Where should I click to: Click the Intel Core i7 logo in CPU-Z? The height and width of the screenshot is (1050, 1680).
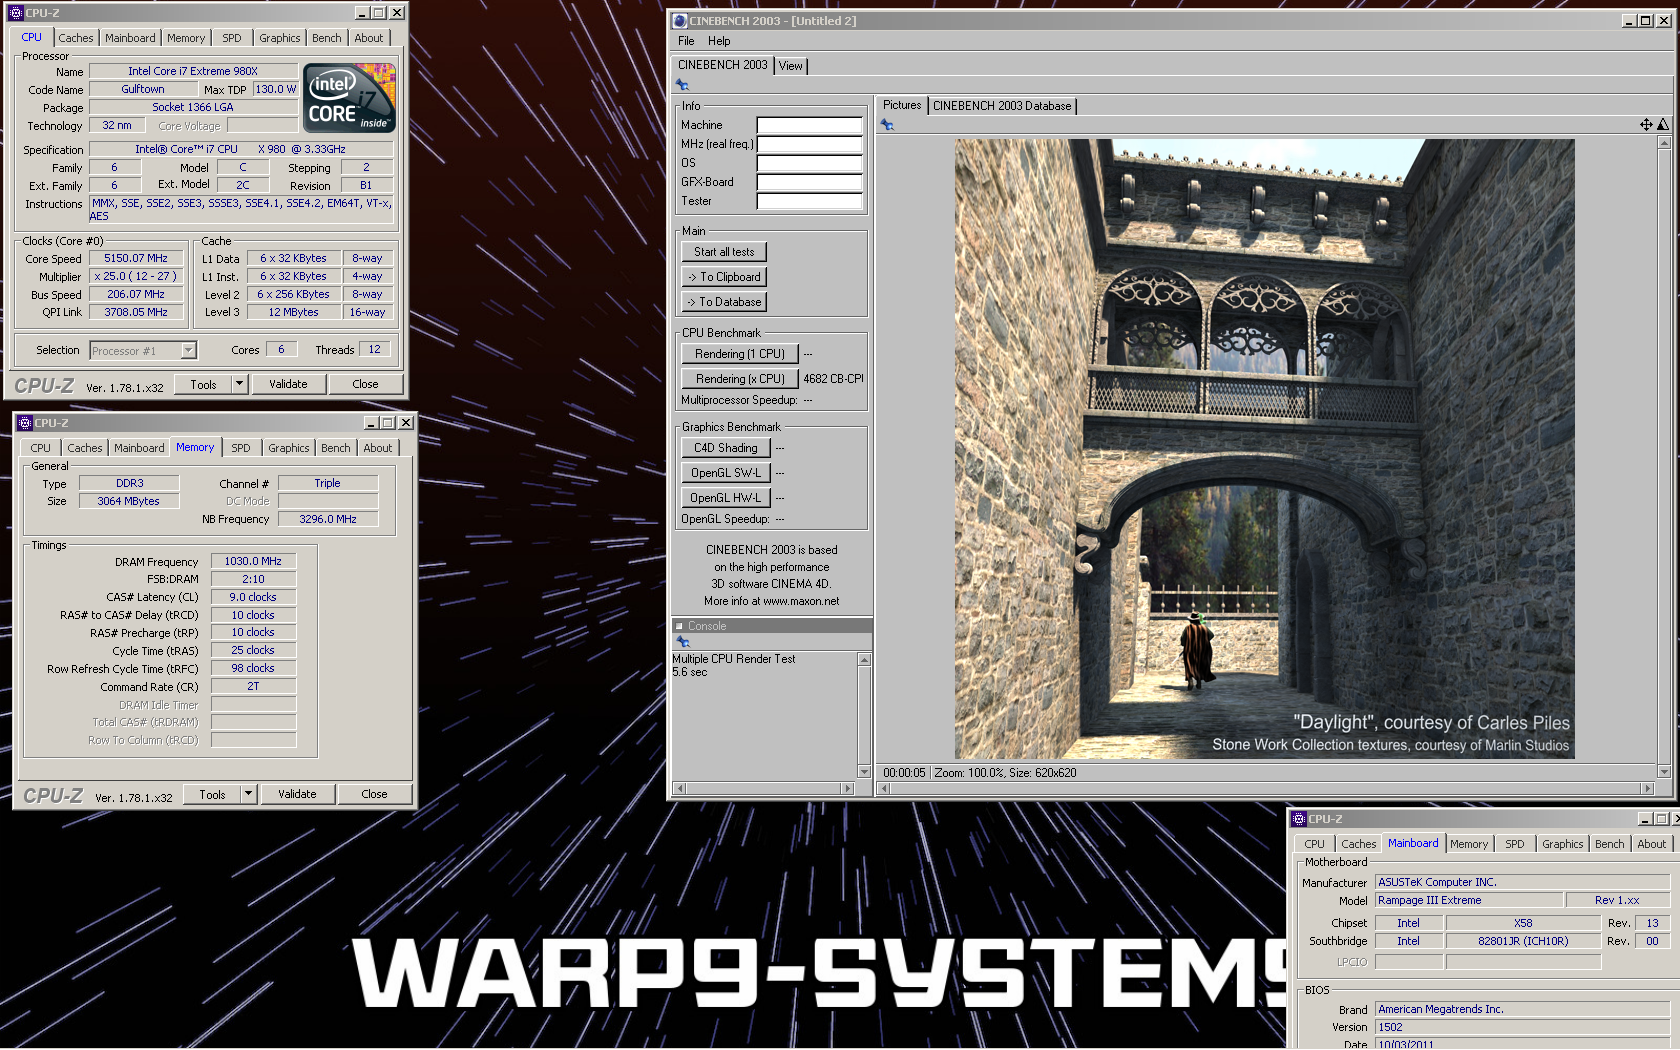click(349, 98)
